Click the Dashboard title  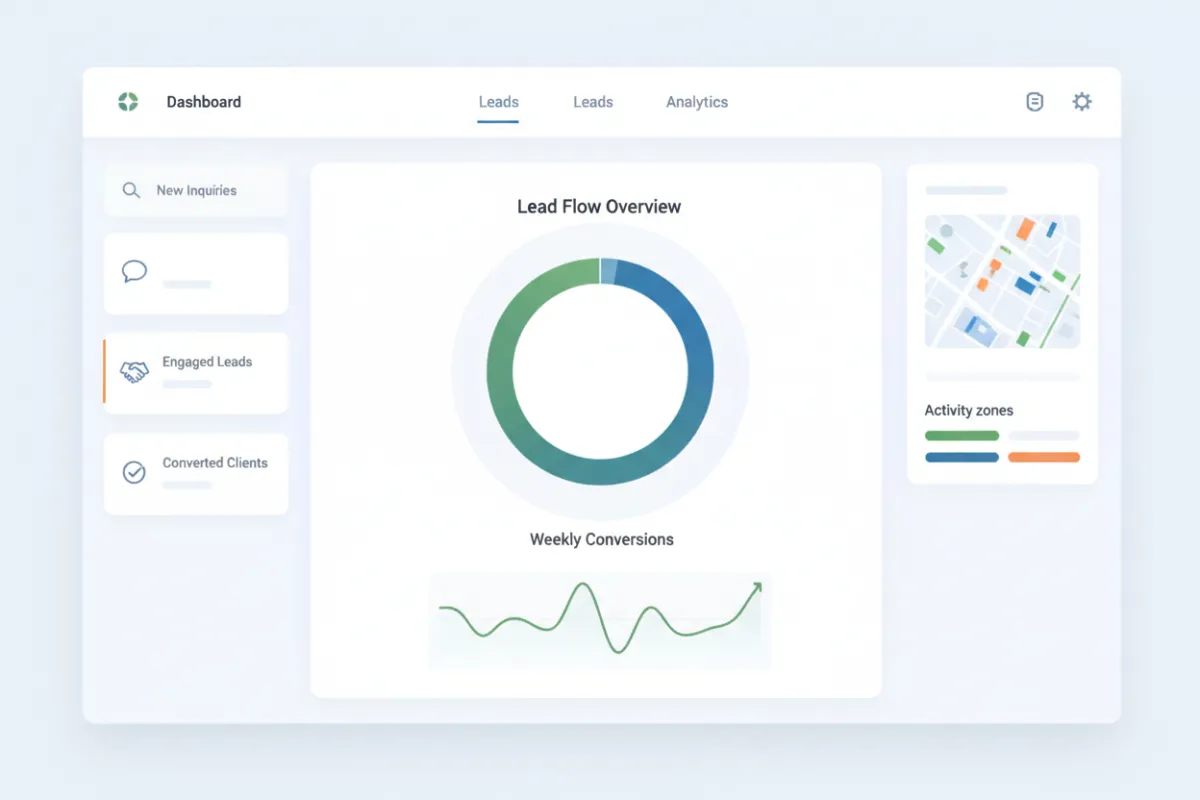(204, 102)
